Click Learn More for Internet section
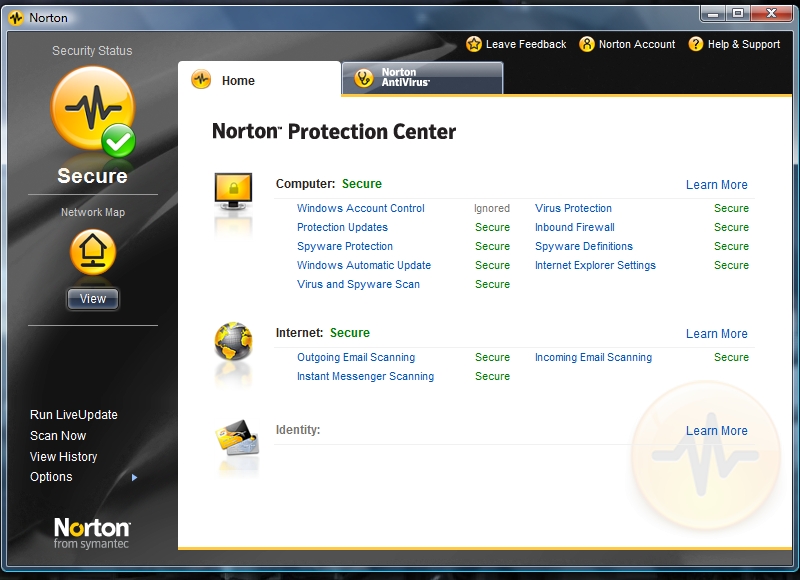This screenshot has width=800, height=580. point(716,334)
